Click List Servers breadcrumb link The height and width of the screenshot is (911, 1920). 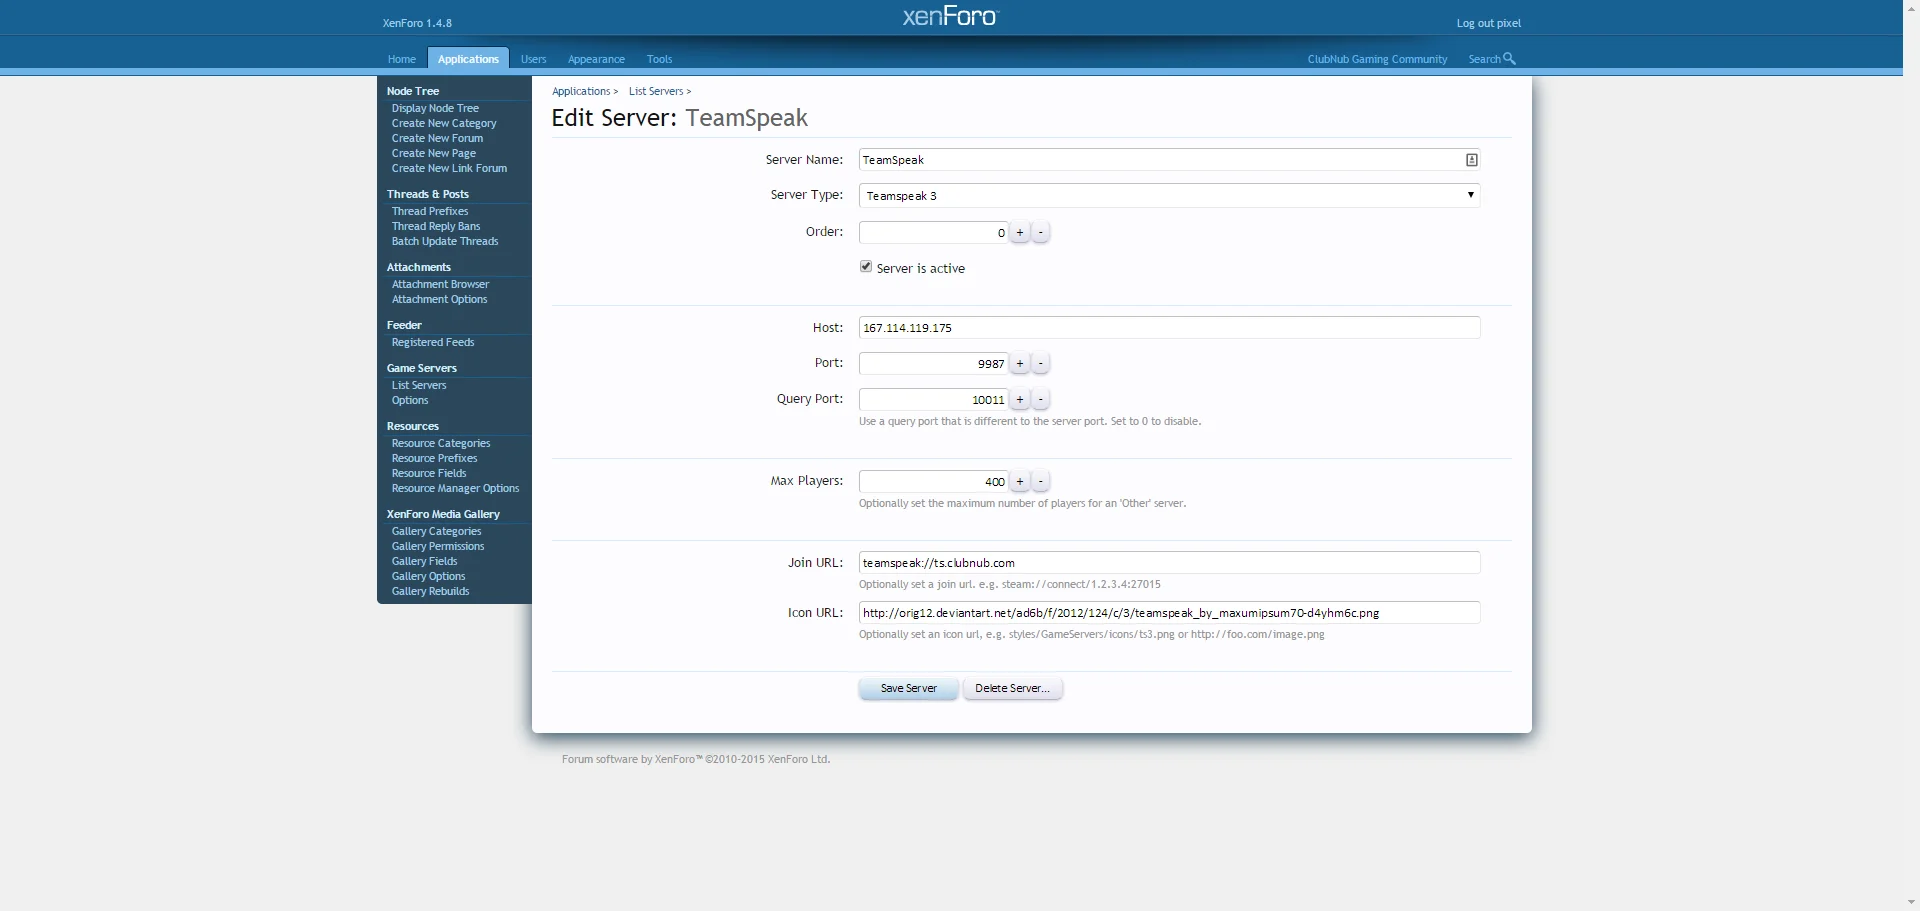click(656, 91)
